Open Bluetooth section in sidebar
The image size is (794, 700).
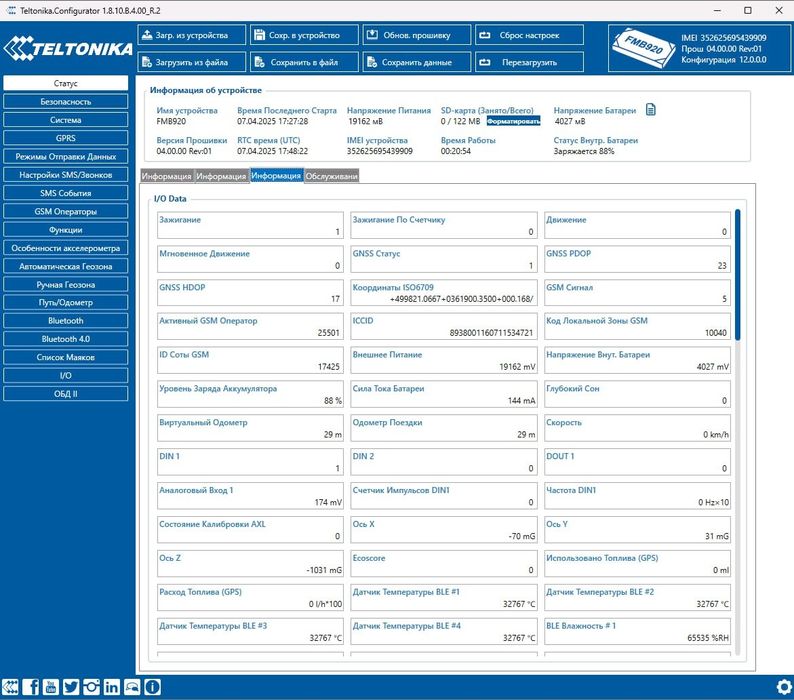[x=65, y=321]
